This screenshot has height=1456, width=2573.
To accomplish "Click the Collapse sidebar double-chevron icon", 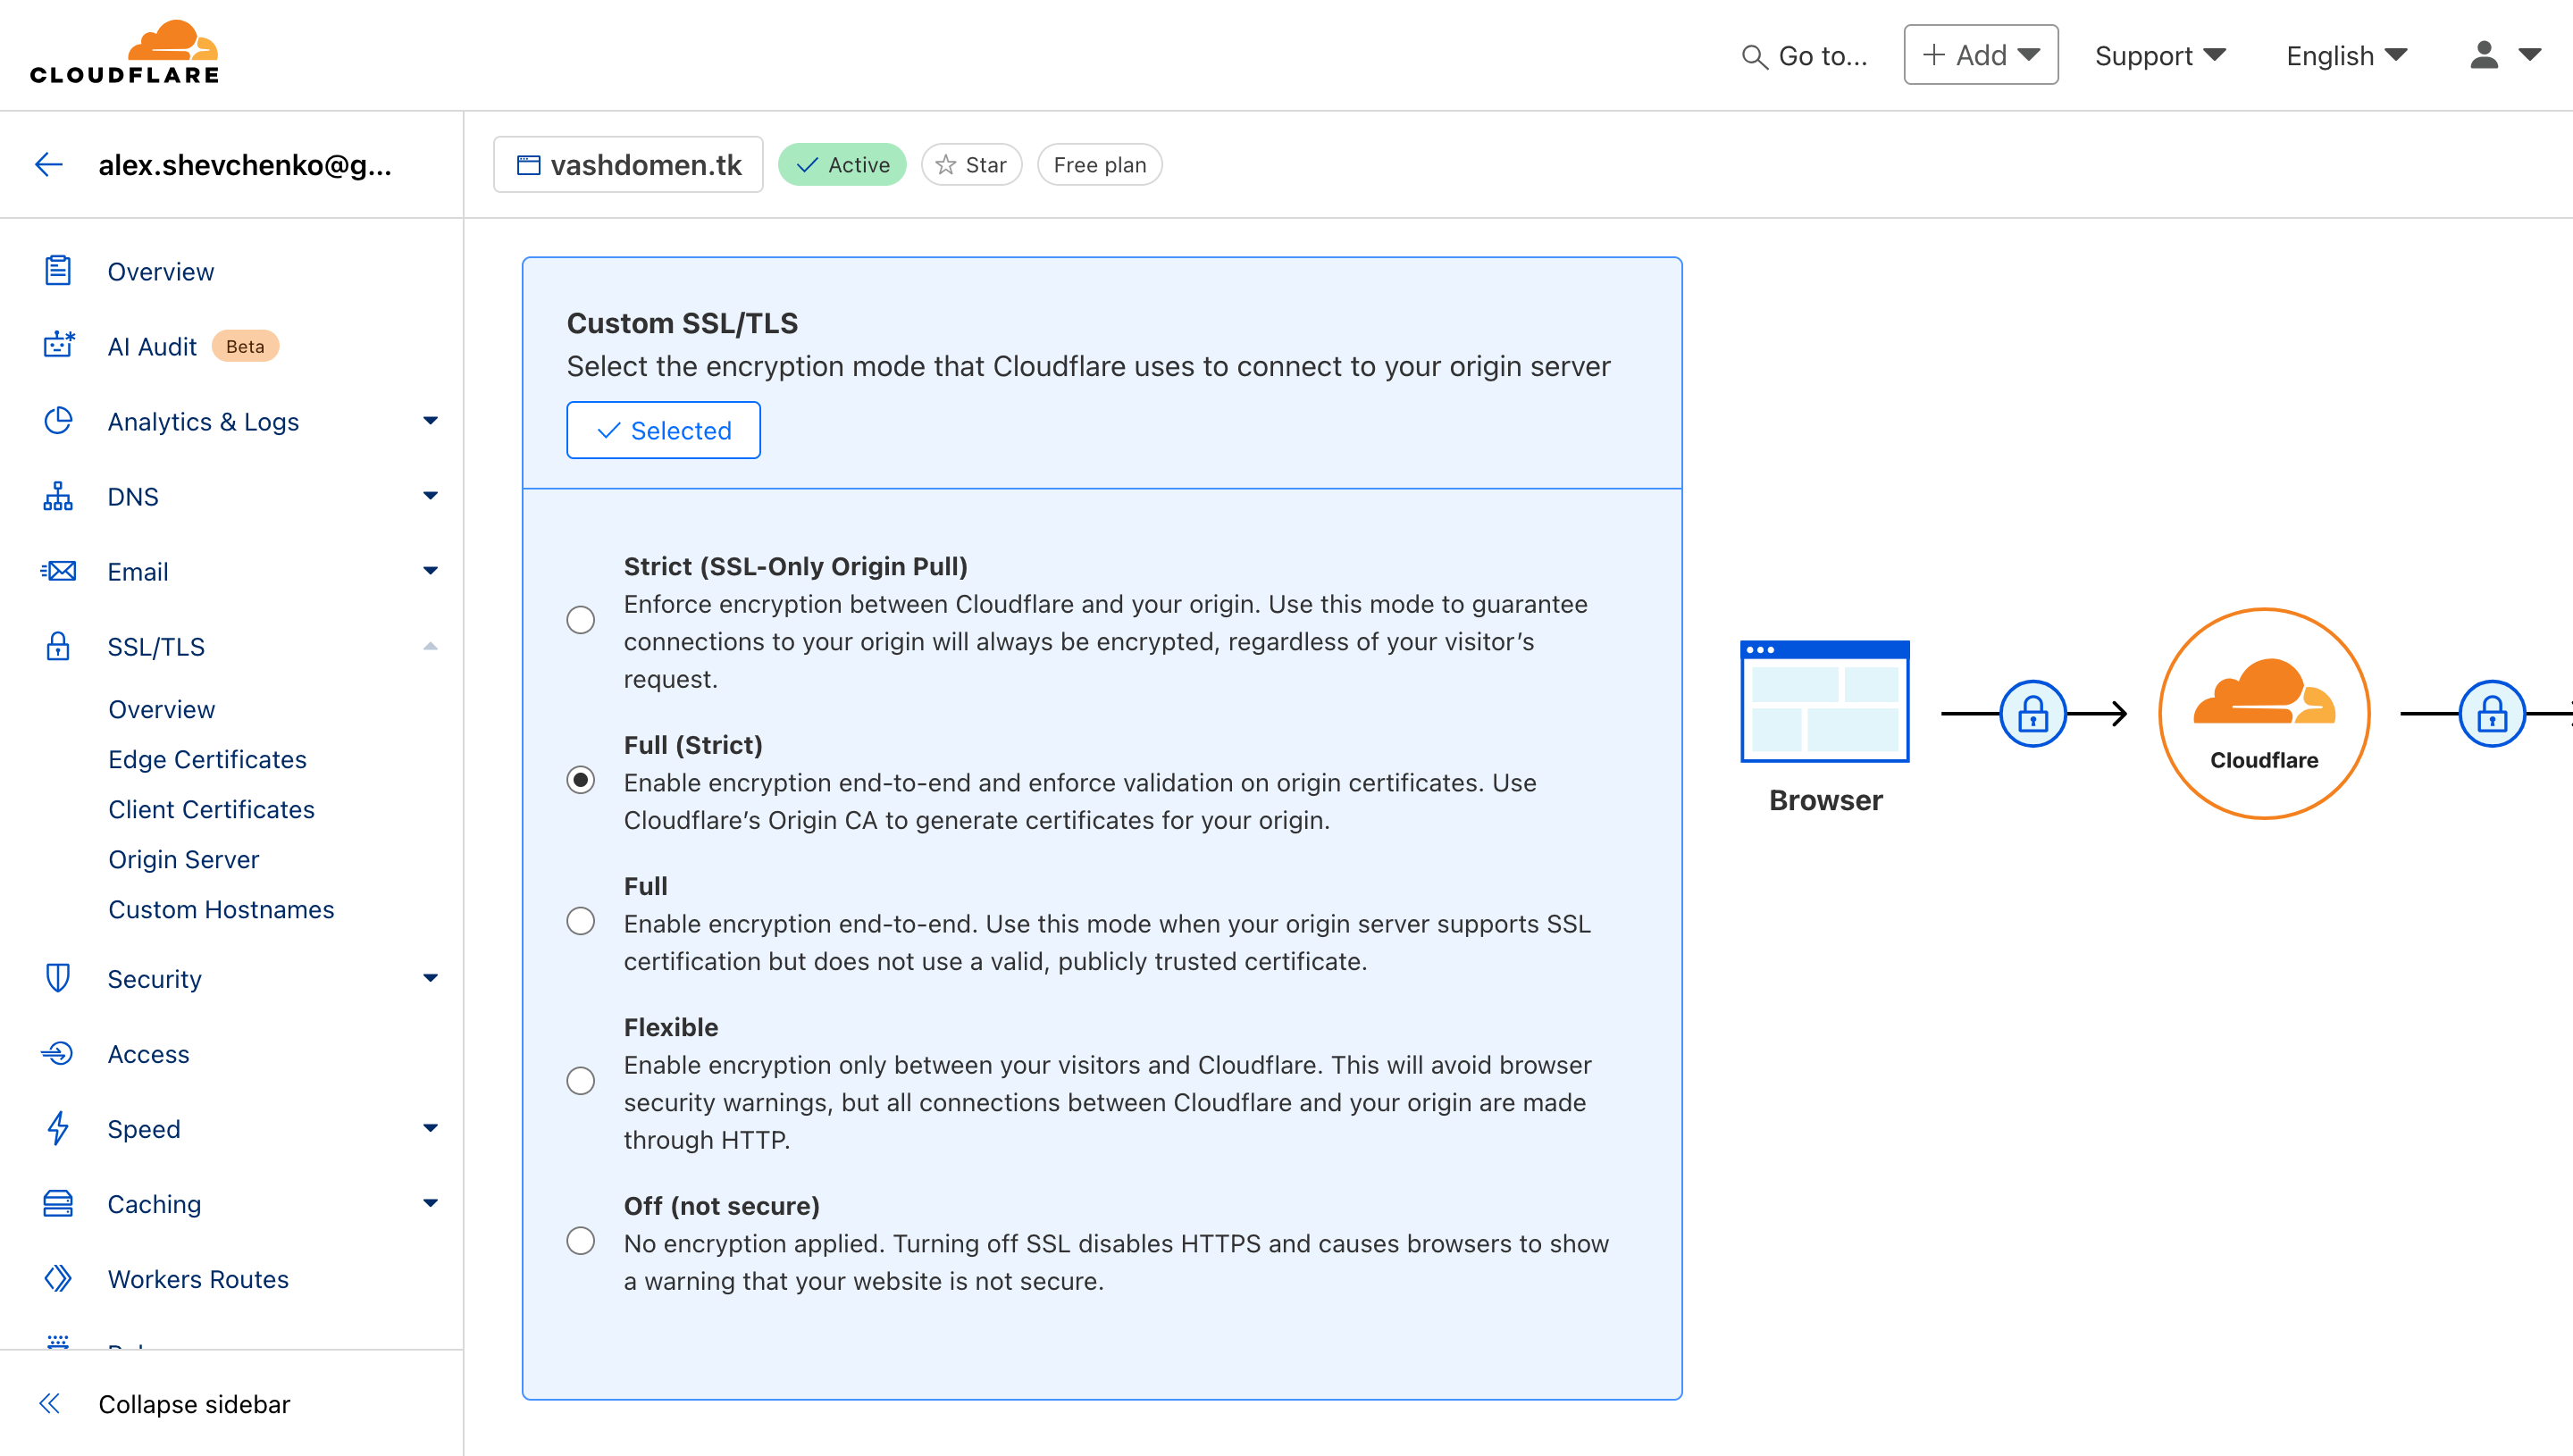I will point(49,1403).
